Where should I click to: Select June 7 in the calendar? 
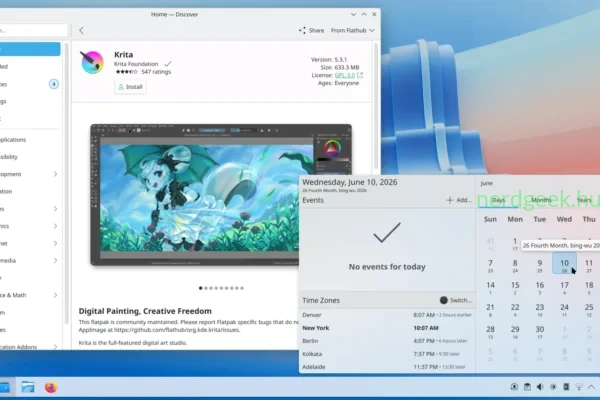click(490, 265)
